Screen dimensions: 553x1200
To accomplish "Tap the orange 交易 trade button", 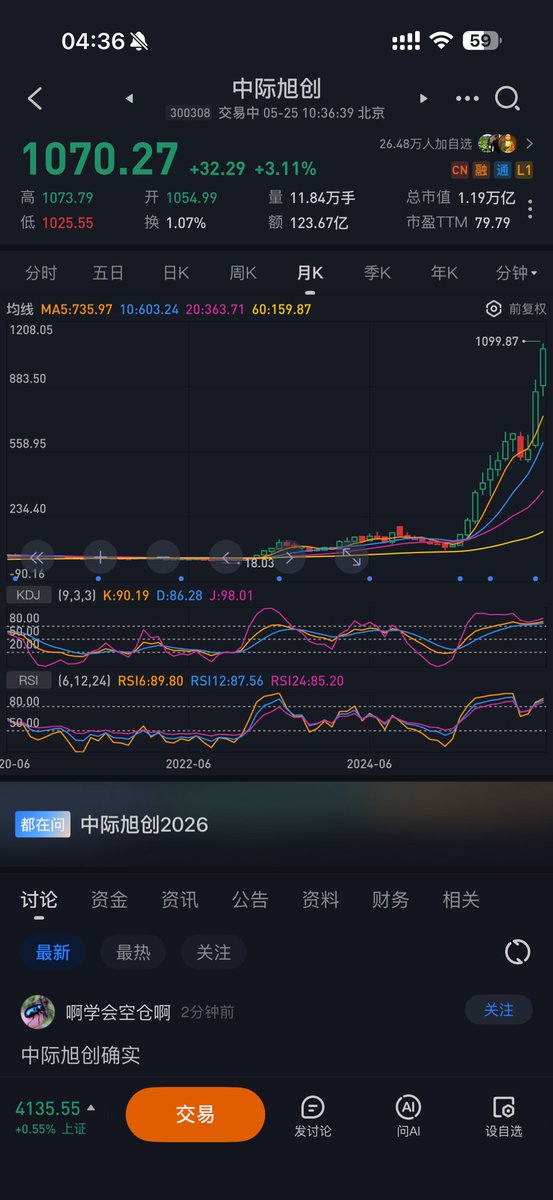I will click(195, 1114).
